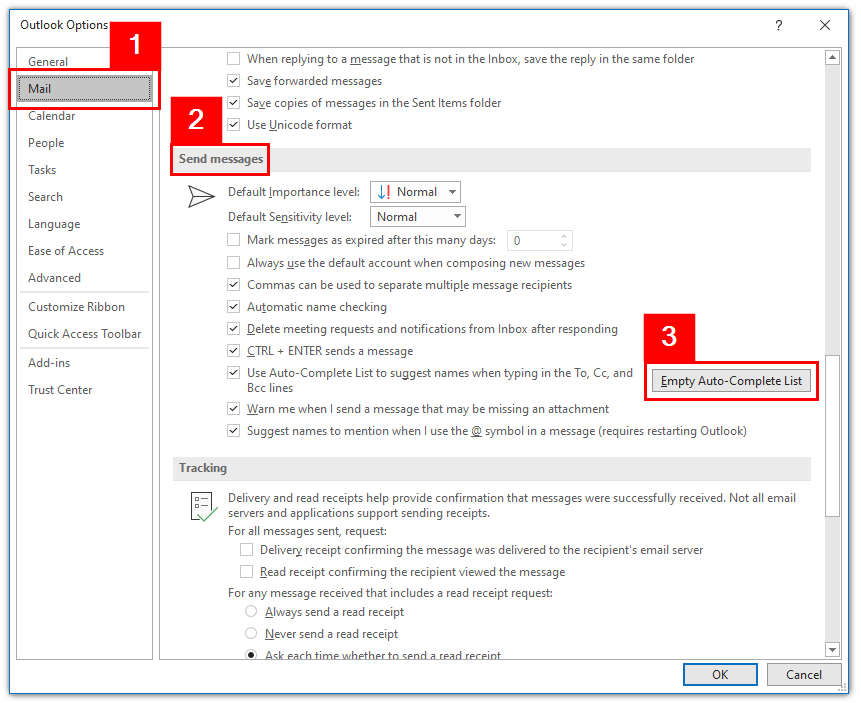This screenshot has width=861, height=703.
Task: Select the Advanced options category
Action: [x=54, y=278]
